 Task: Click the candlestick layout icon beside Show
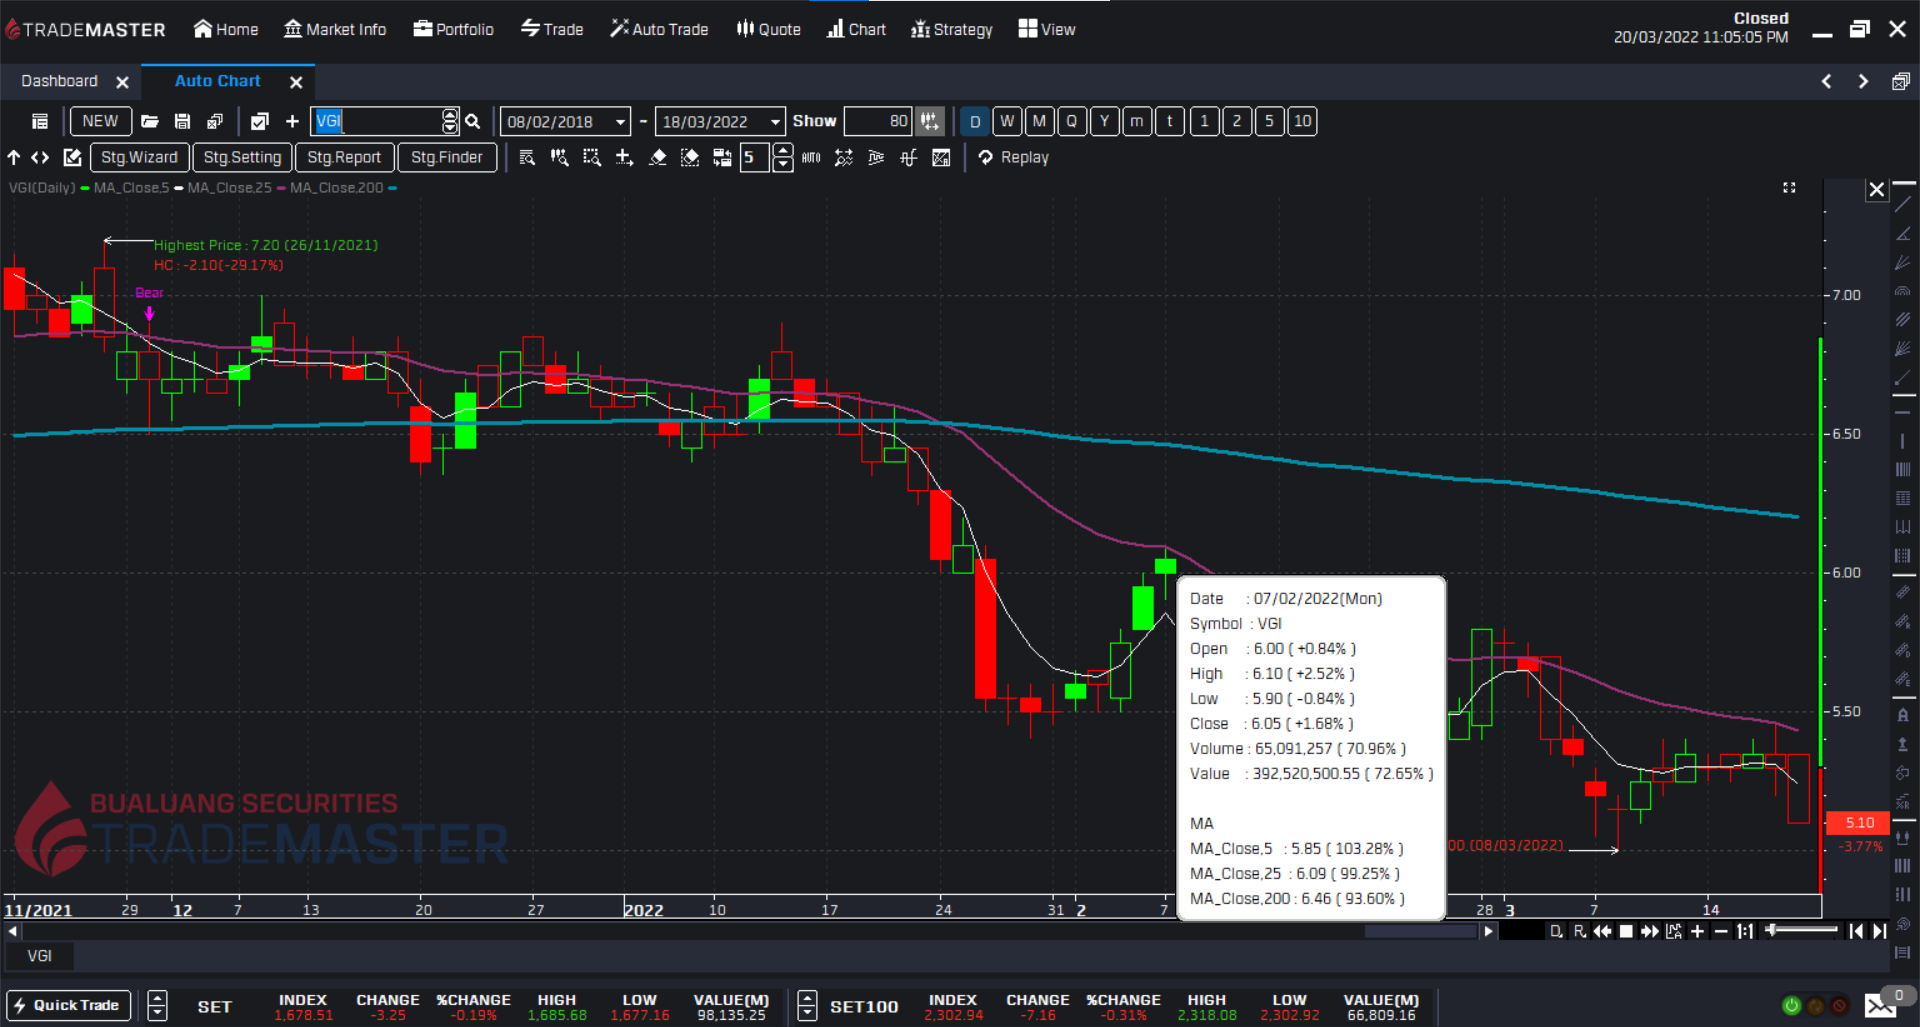click(x=930, y=121)
